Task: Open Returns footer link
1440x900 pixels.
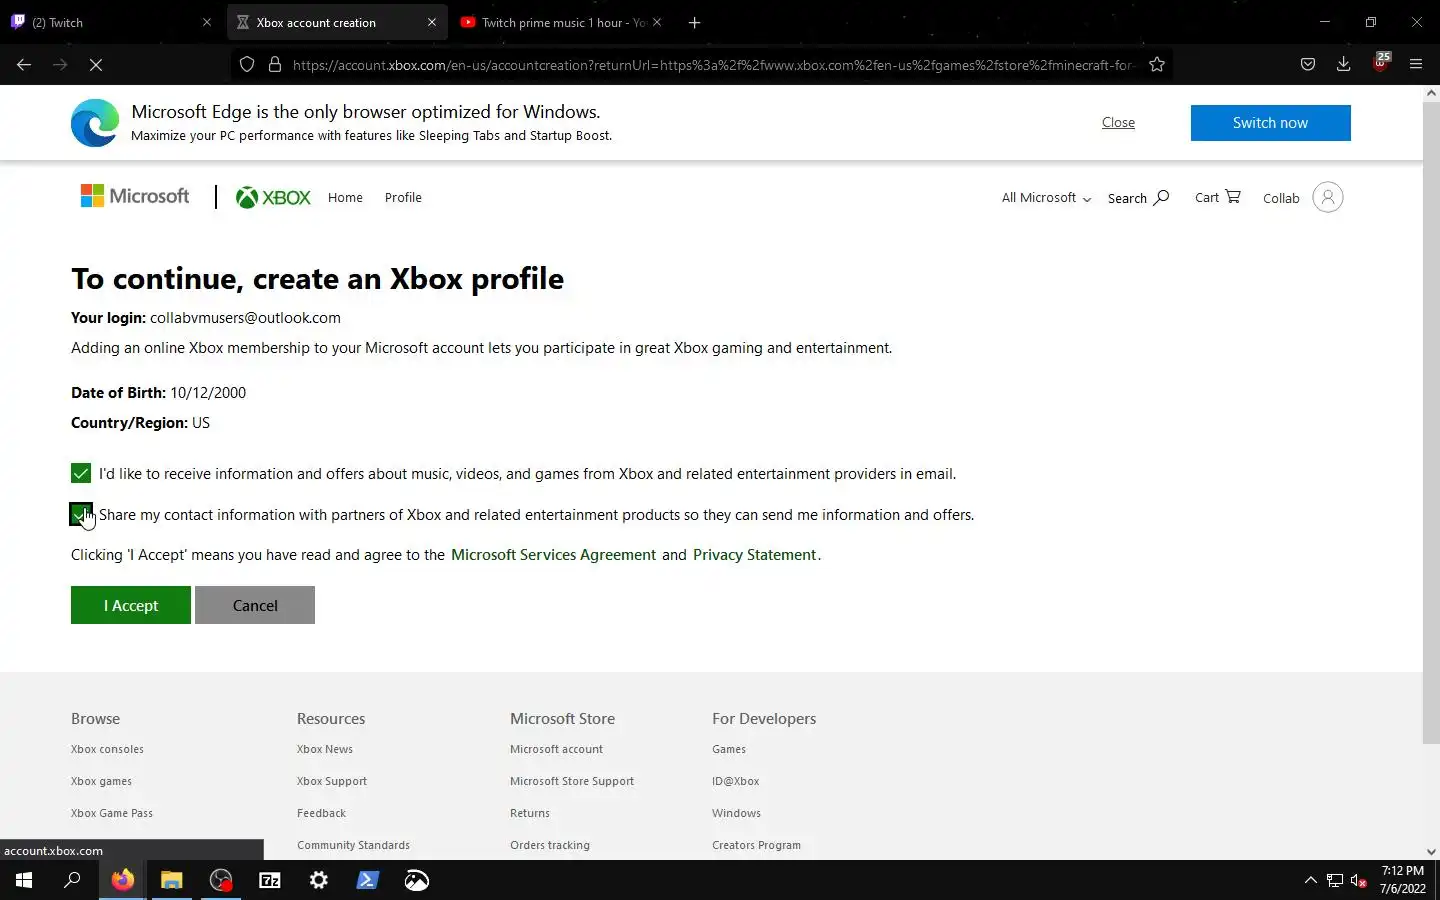Action: 529,813
